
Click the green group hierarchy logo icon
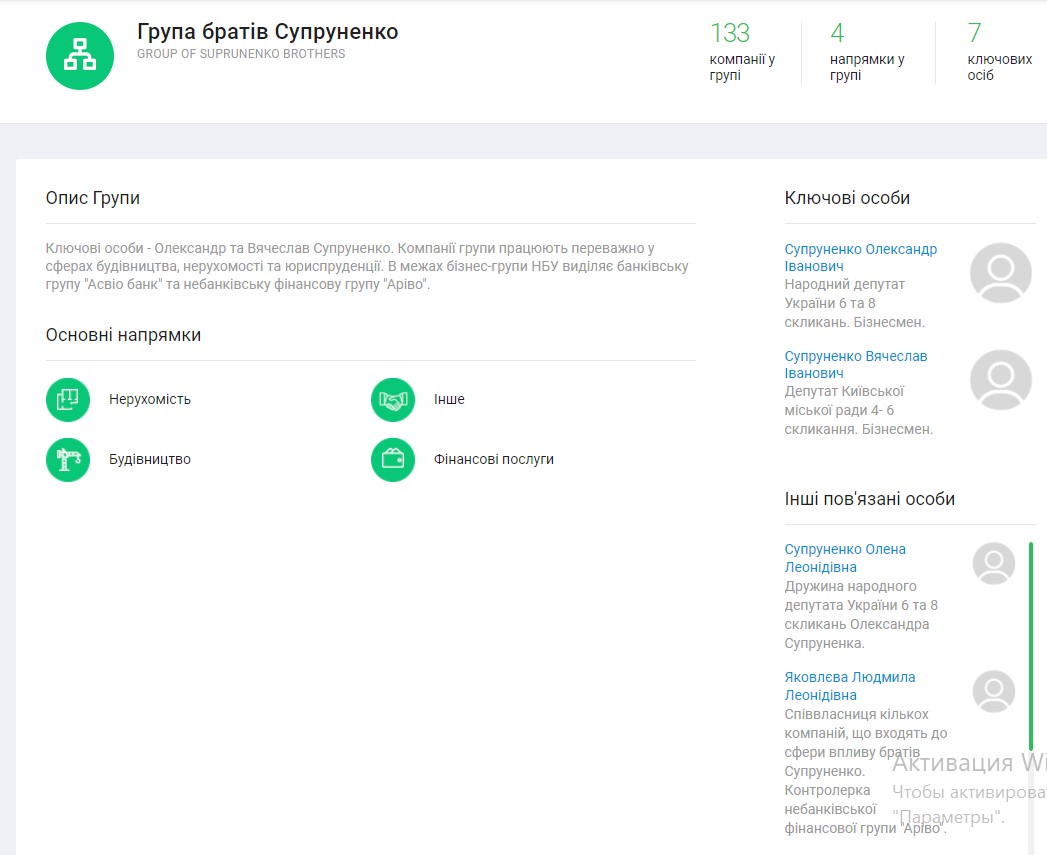click(80, 56)
